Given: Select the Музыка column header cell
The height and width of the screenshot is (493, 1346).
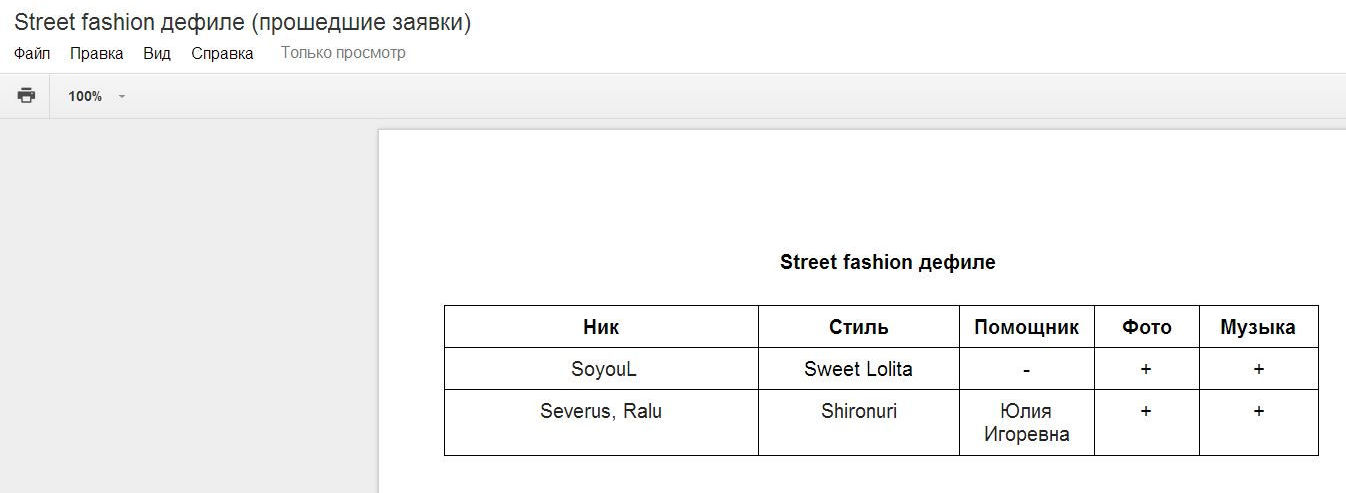Looking at the screenshot, I should [x=1257, y=327].
